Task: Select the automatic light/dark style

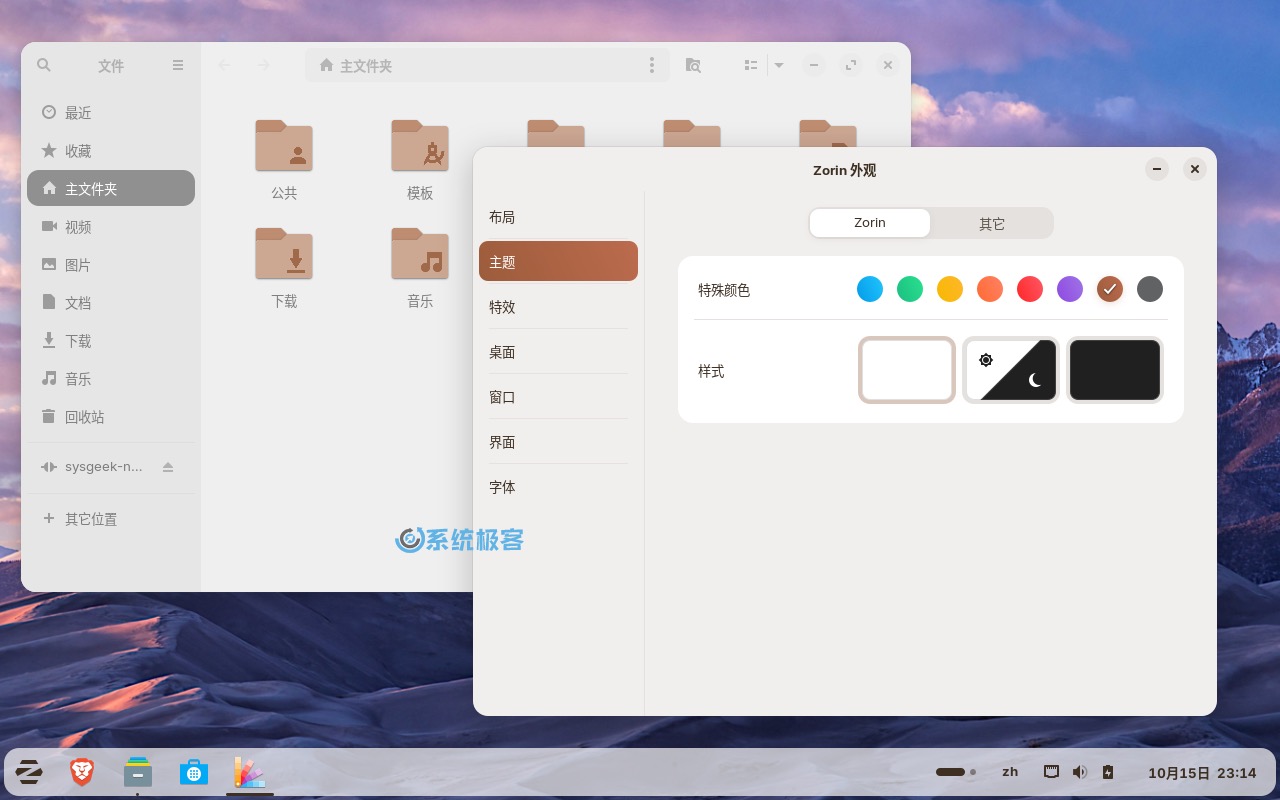Action: click(x=1011, y=370)
